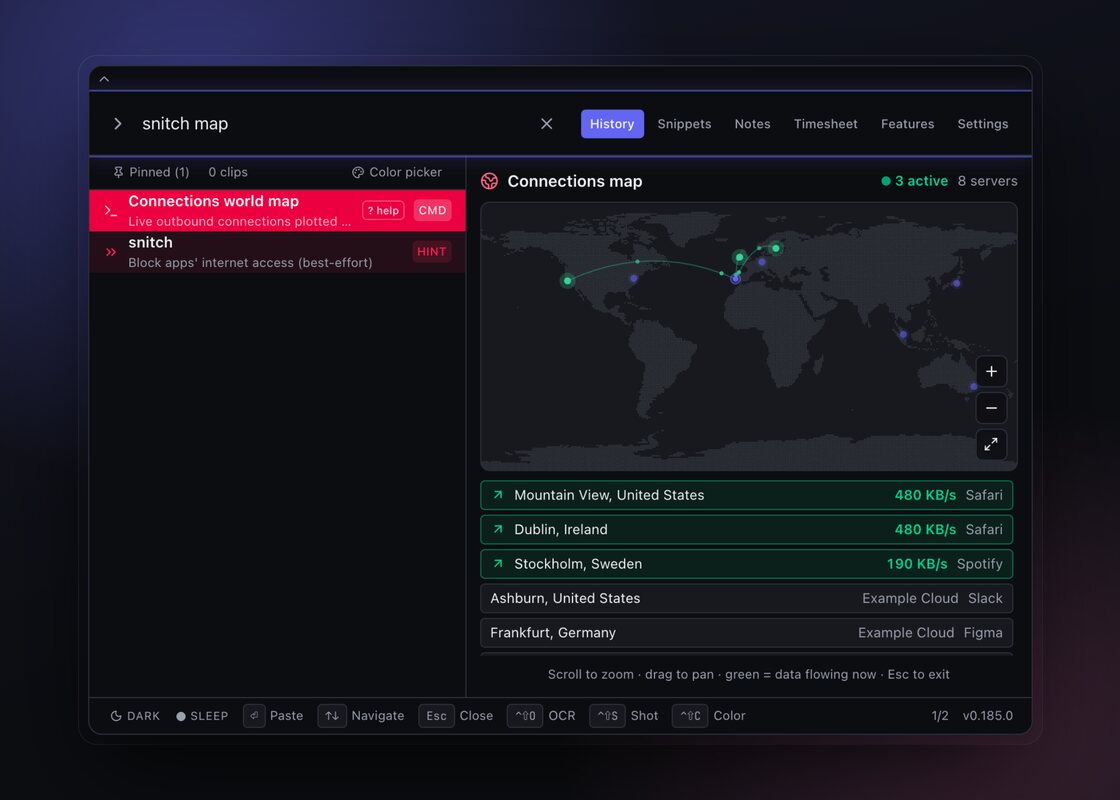Switch to the History tab
This screenshot has height=800, width=1120.
click(x=612, y=124)
